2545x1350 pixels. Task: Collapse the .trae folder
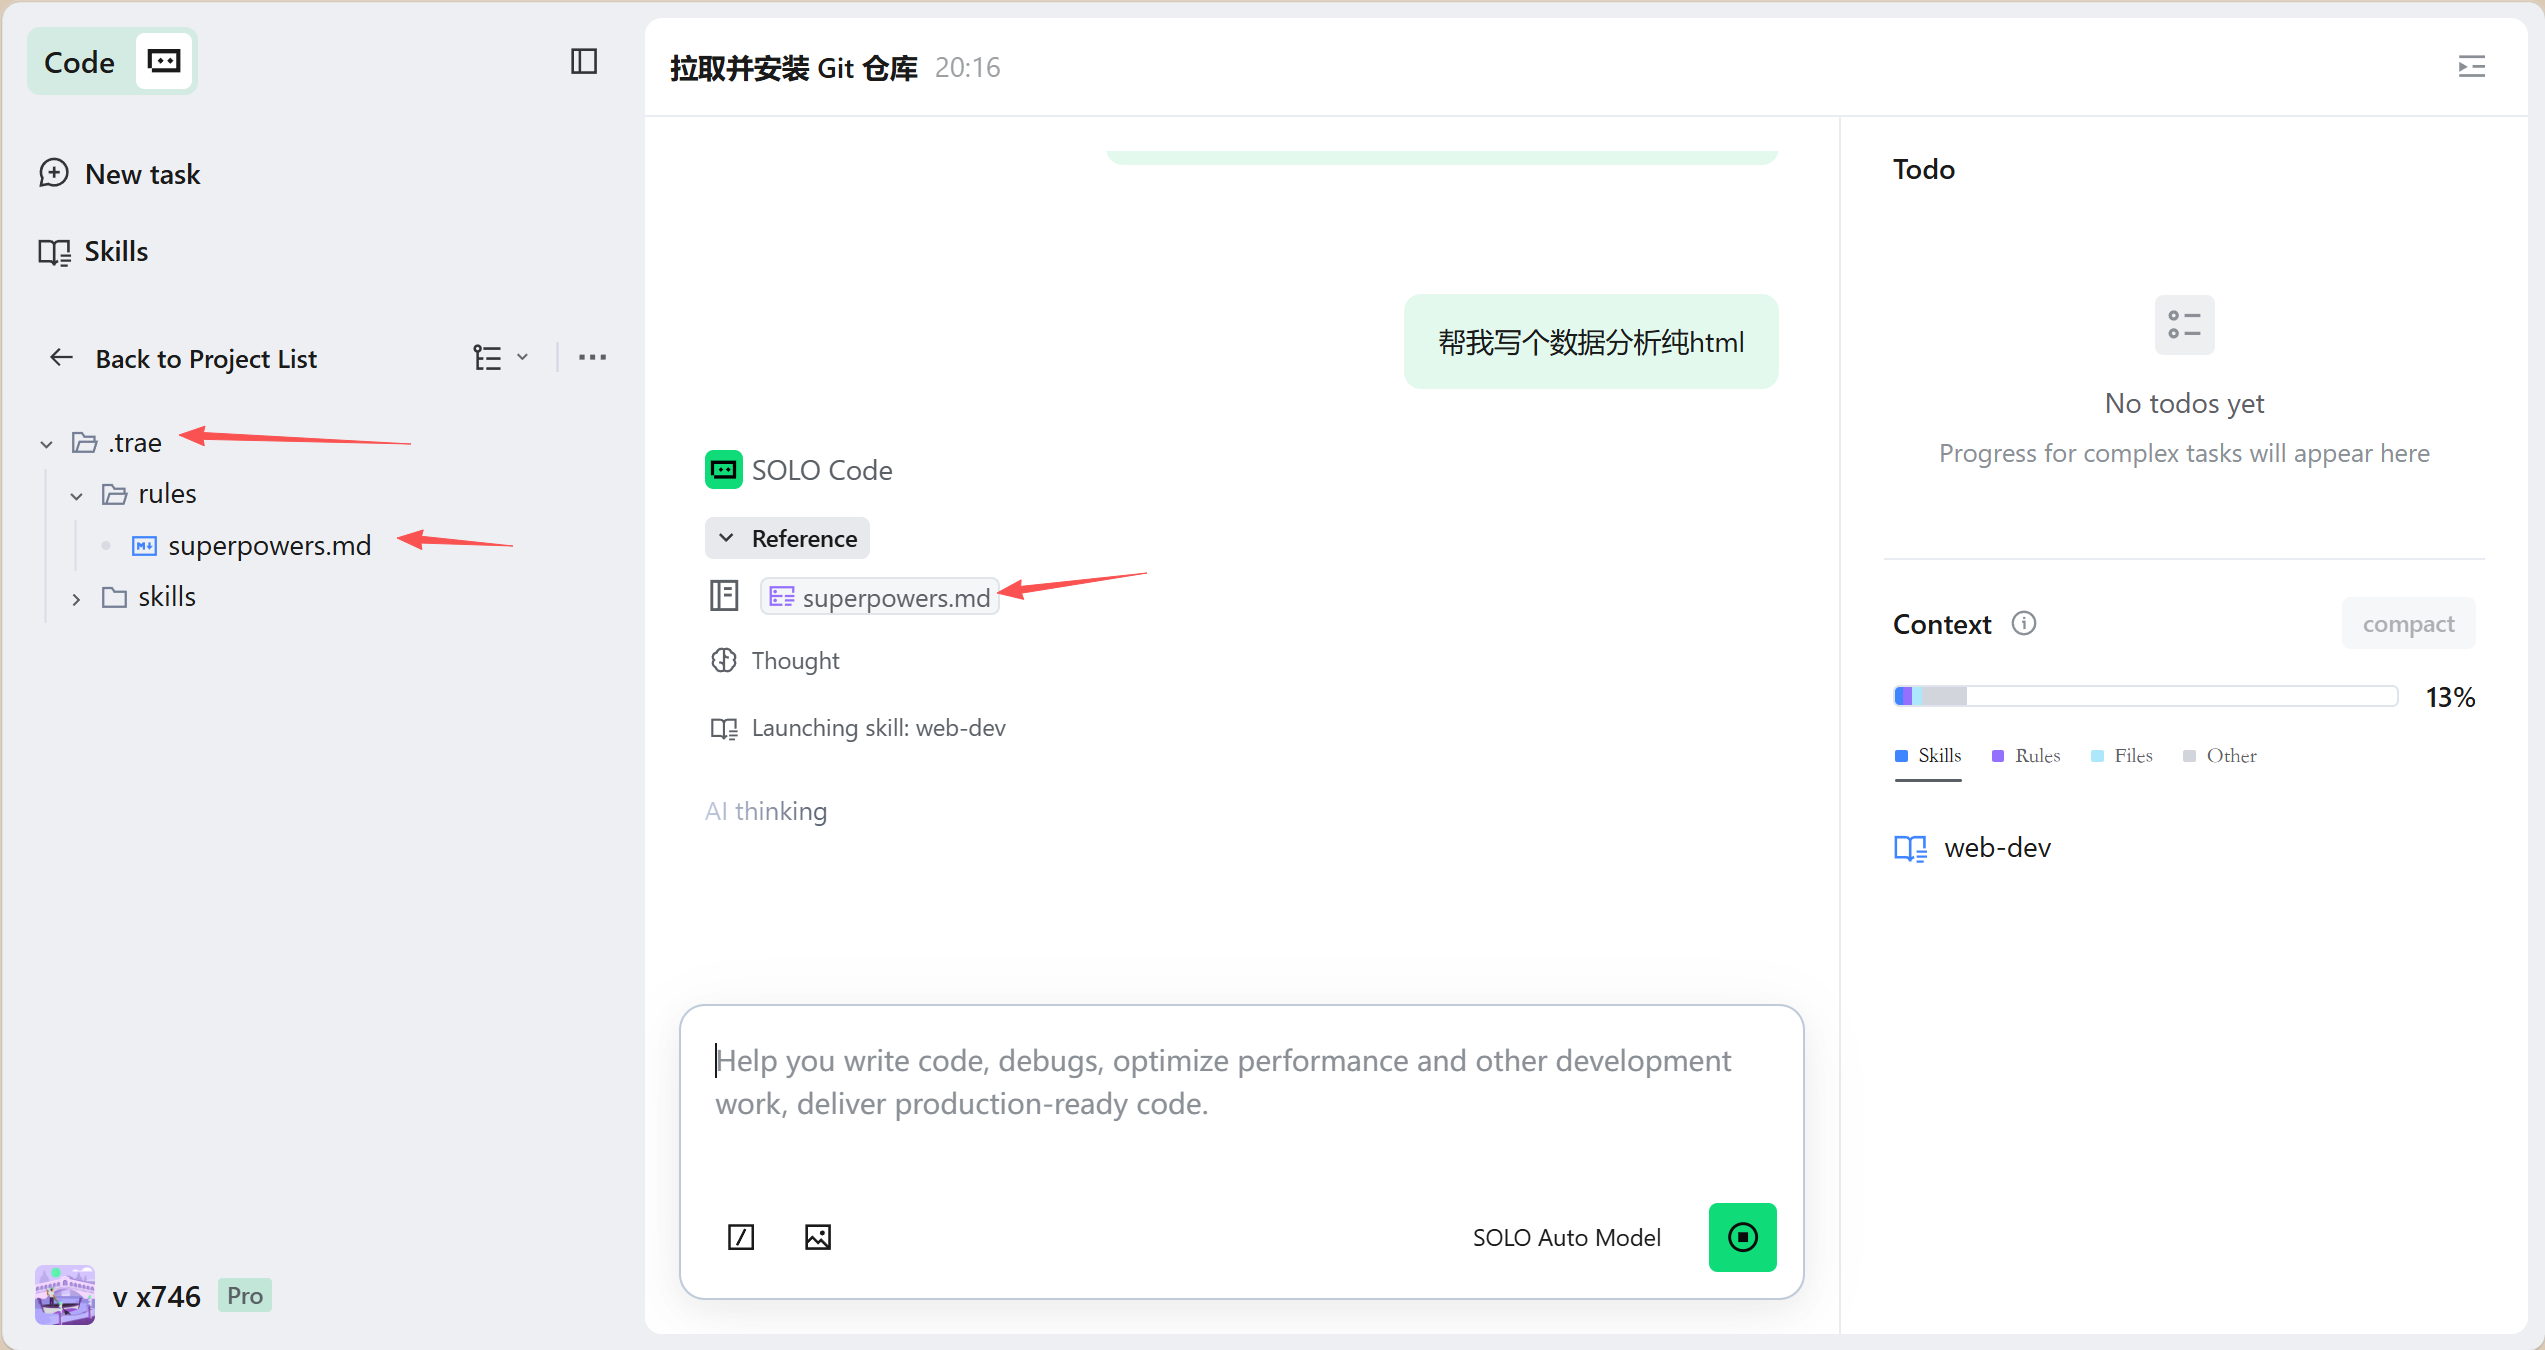click(x=46, y=443)
